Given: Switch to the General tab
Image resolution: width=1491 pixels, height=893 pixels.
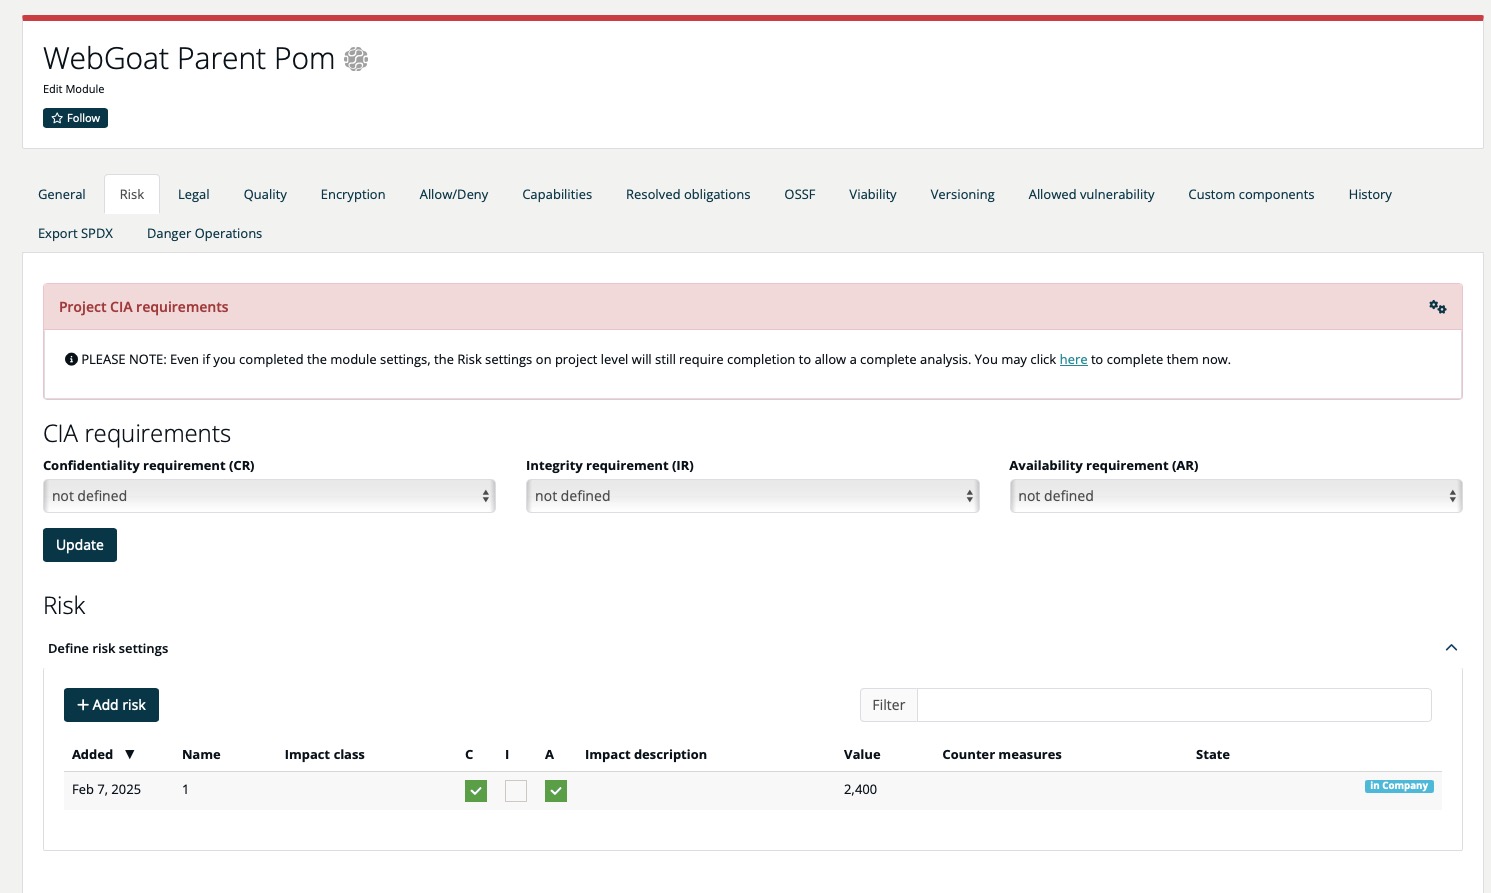Looking at the screenshot, I should pos(62,194).
